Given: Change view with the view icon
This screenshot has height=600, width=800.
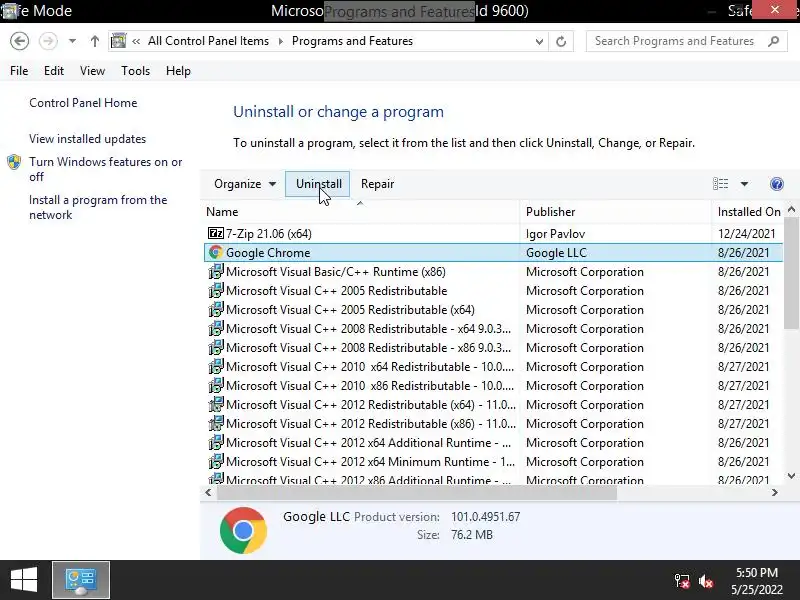Looking at the screenshot, I should click(720, 184).
